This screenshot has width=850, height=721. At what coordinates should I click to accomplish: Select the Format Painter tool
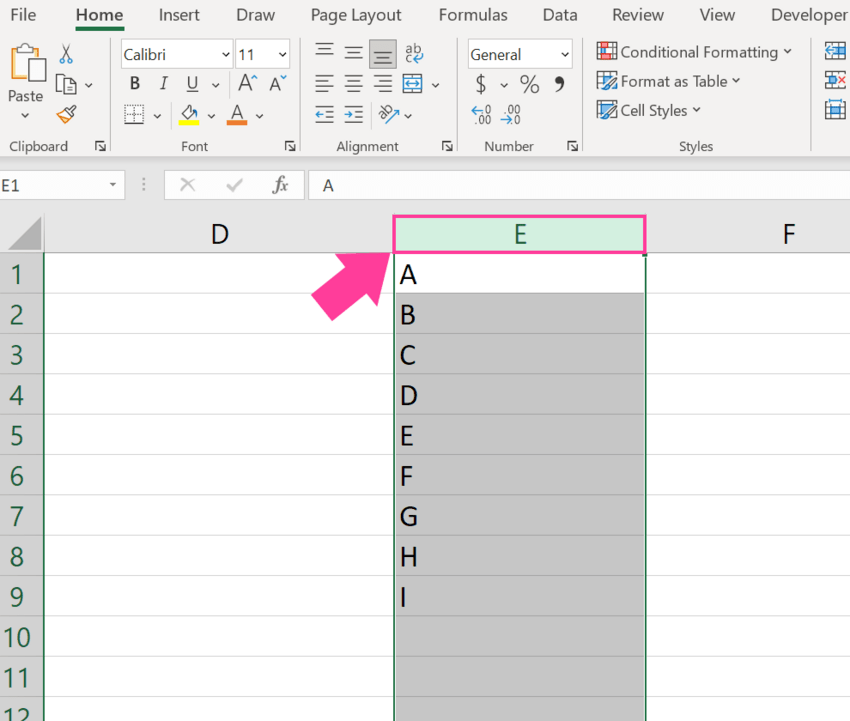pos(68,115)
